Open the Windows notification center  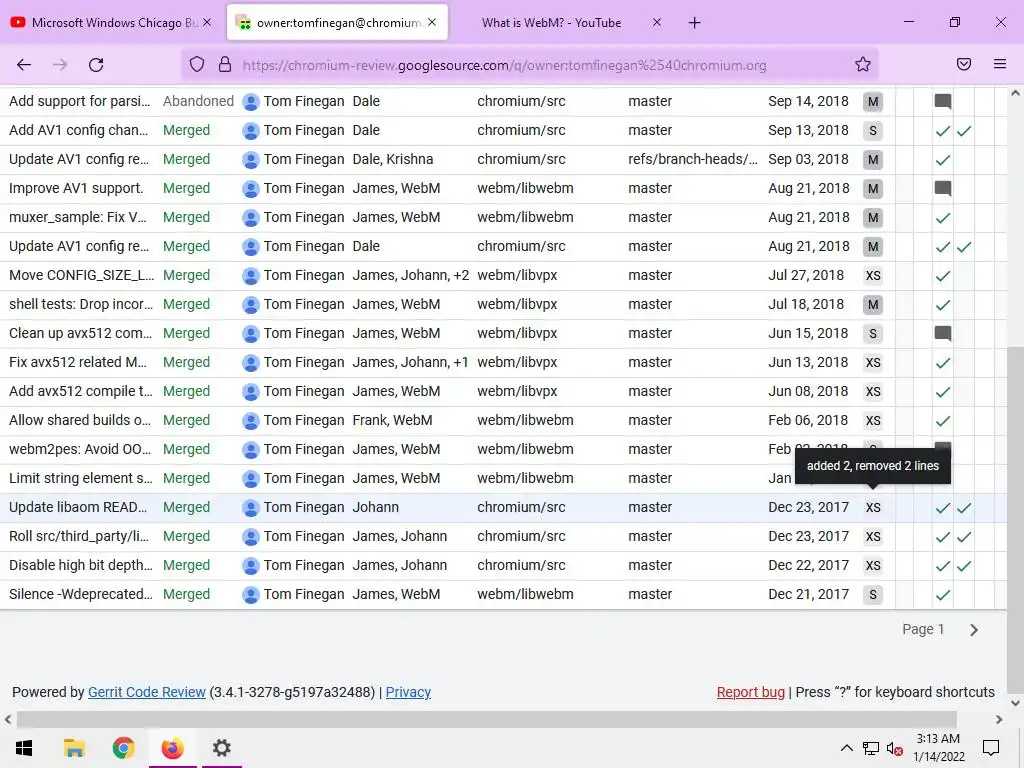point(991,748)
